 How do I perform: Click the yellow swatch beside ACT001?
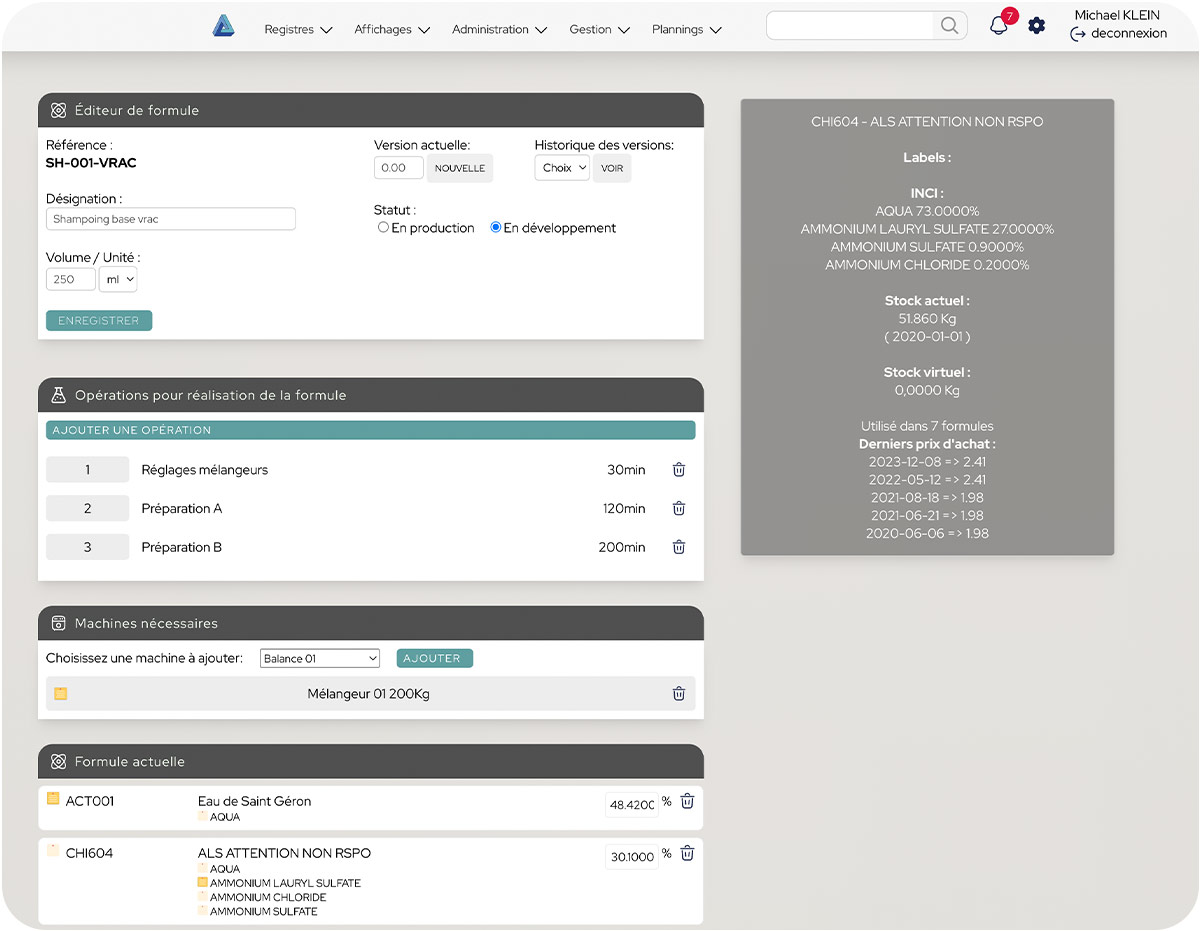(53, 799)
